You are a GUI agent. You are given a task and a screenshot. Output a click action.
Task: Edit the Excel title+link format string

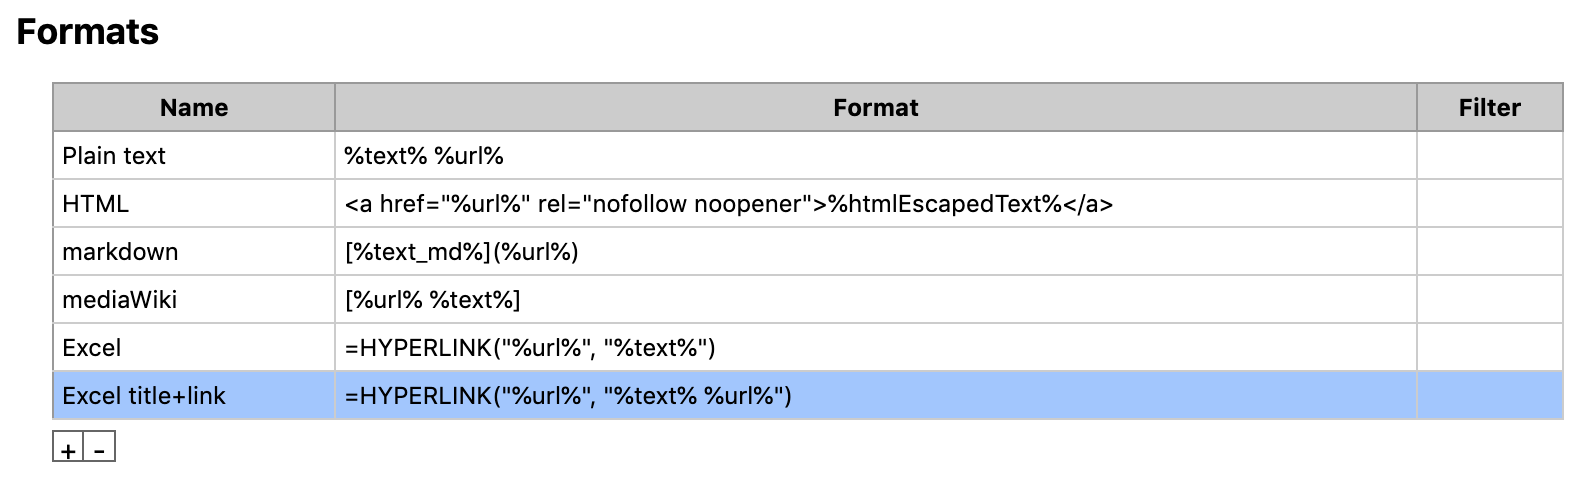pos(568,396)
